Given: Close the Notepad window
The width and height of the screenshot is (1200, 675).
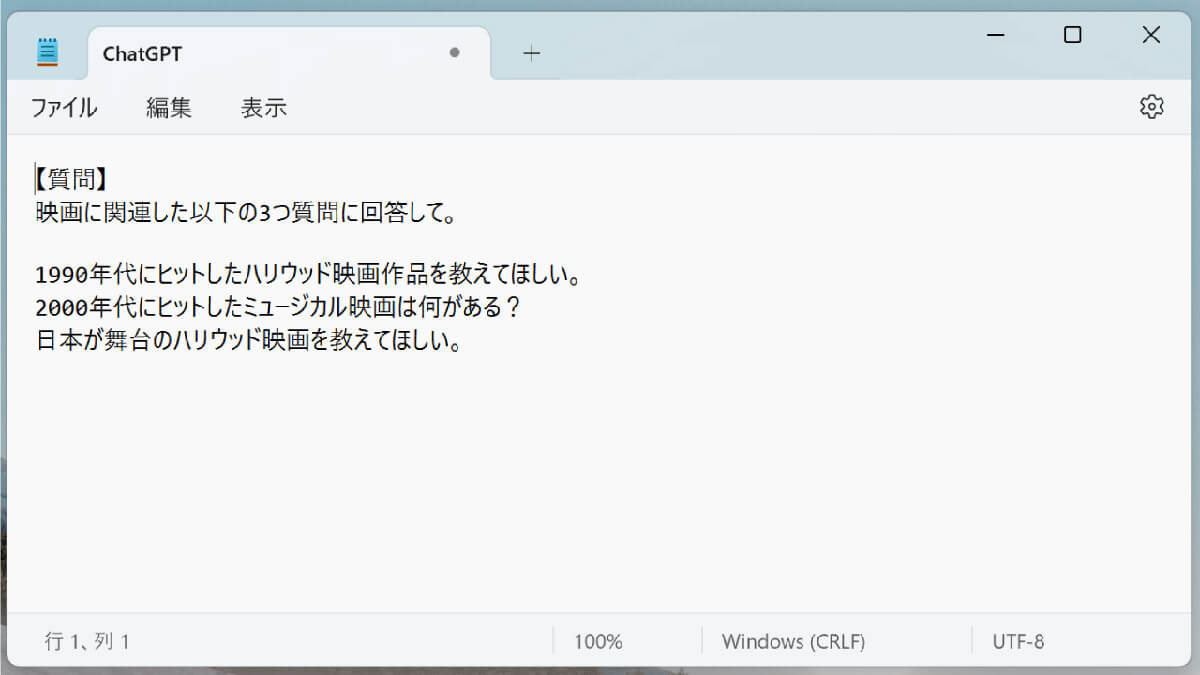Looking at the screenshot, I should coord(1151,35).
